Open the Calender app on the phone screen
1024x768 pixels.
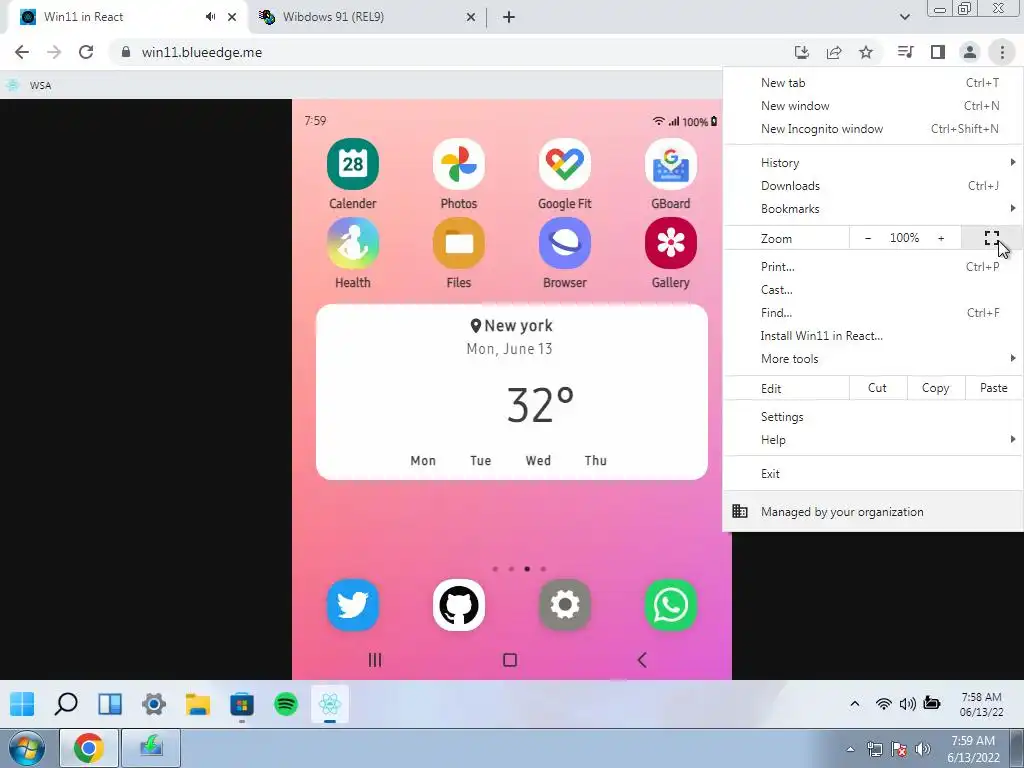353,164
